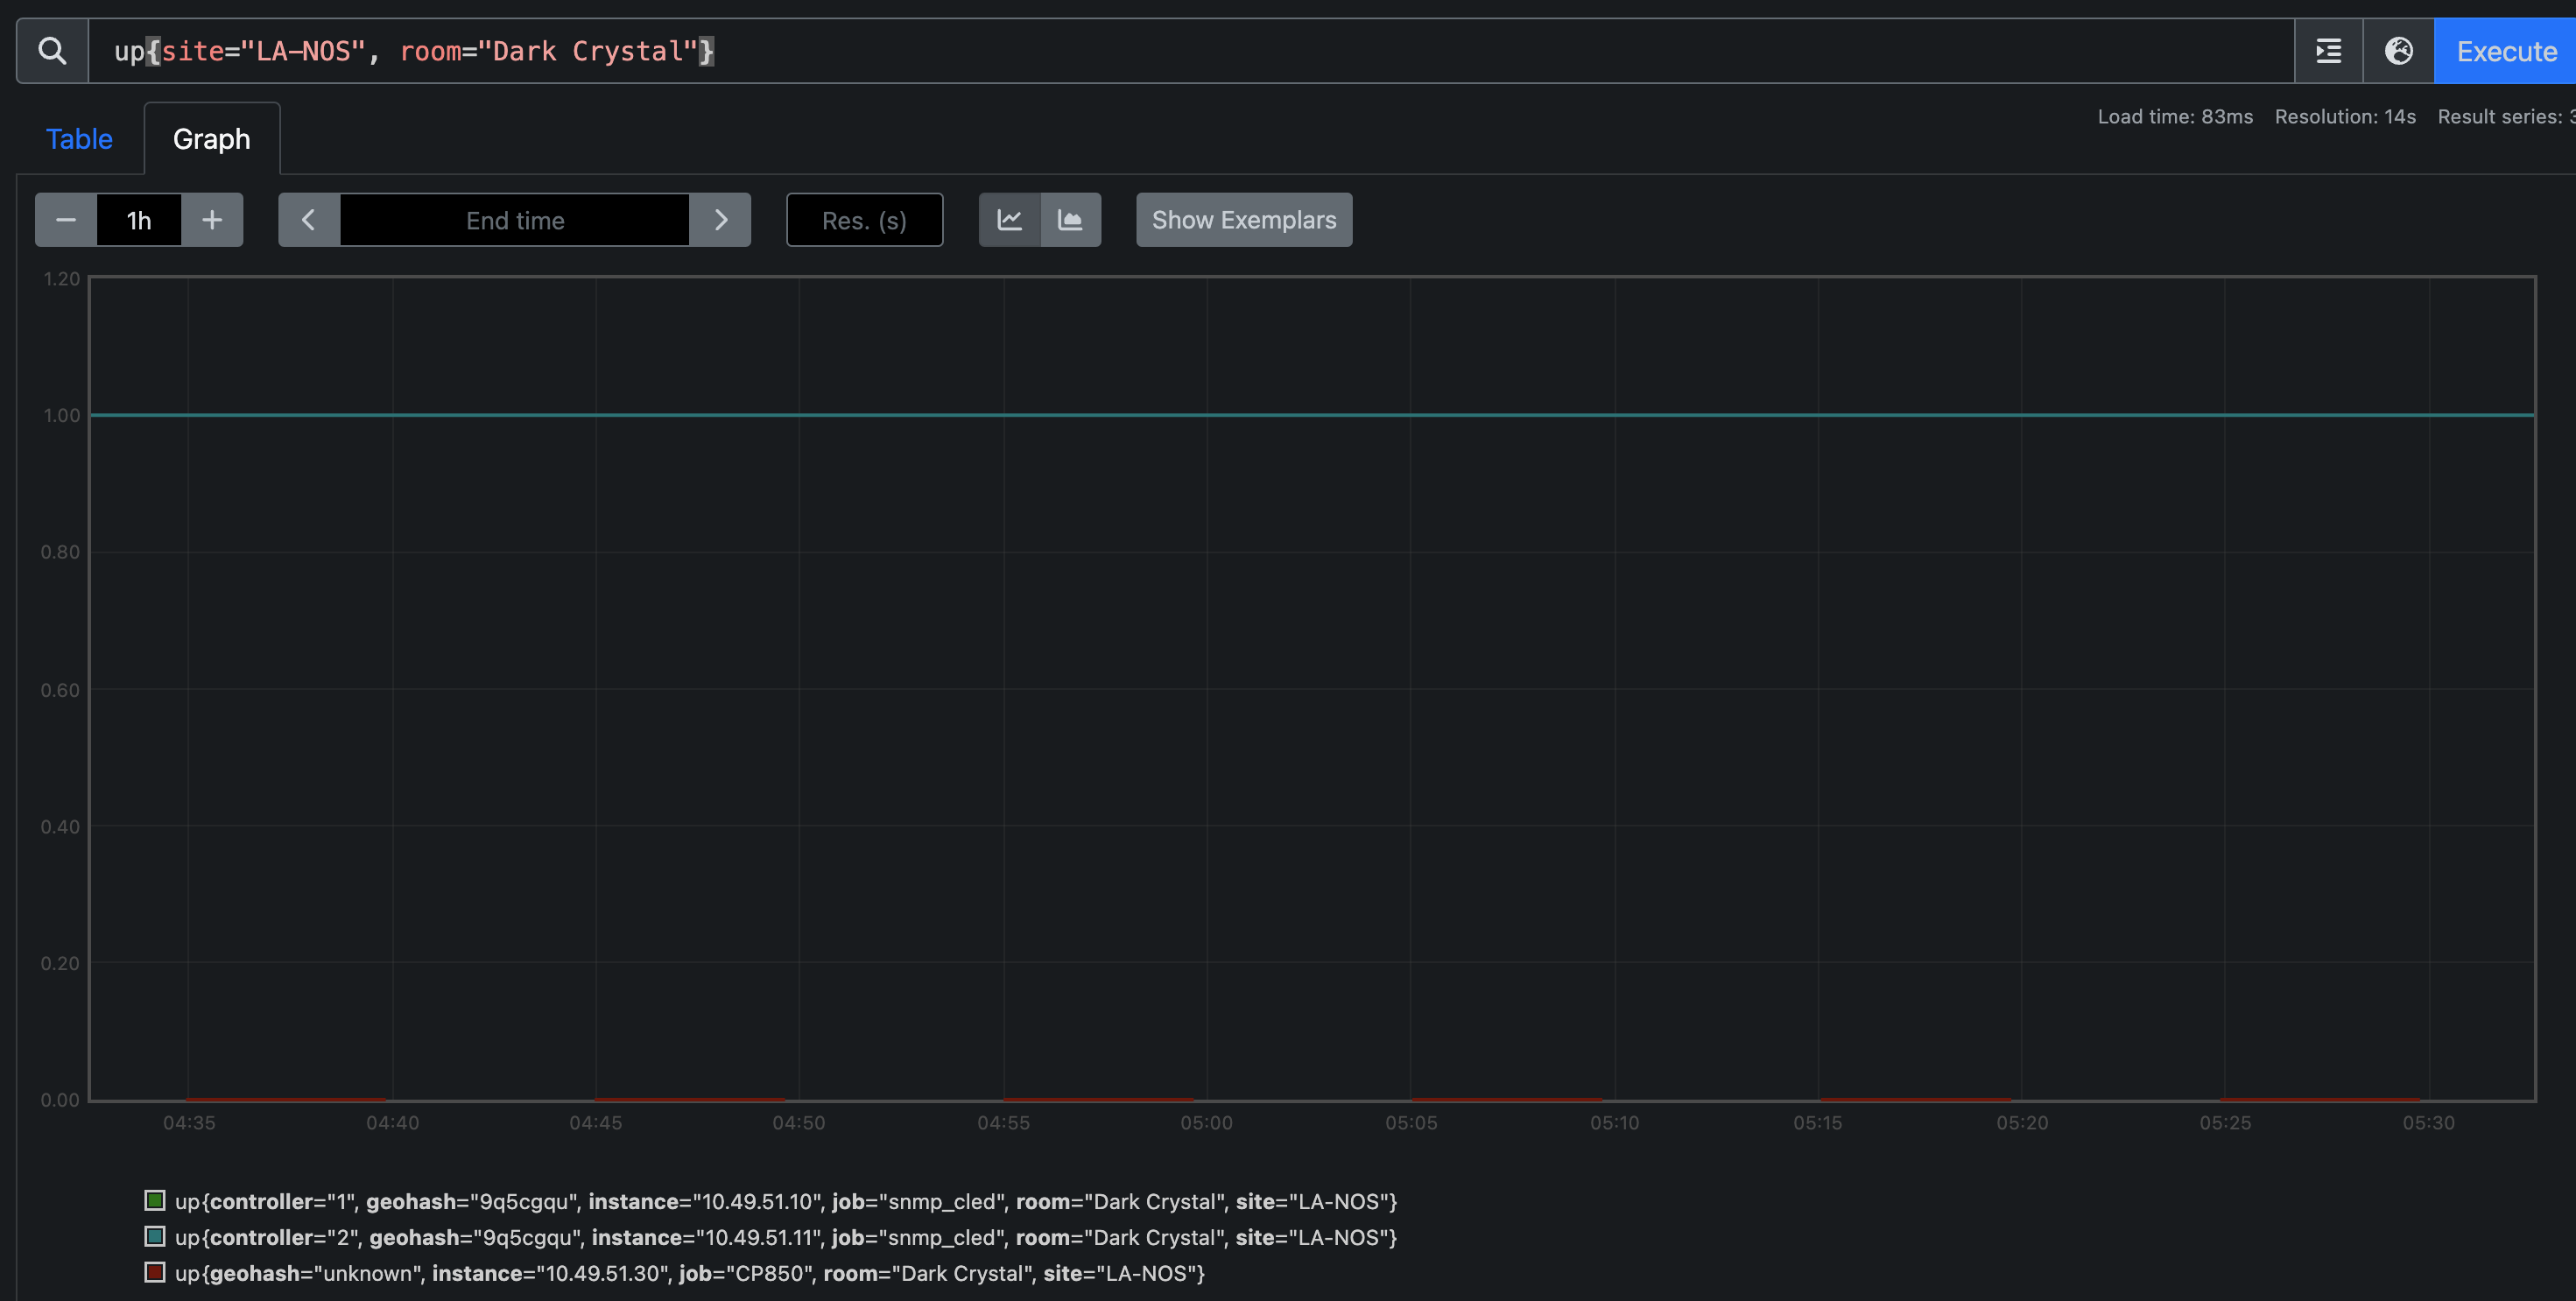Toggle CP850 job series in legend
Viewport: 2576px width, 1301px height.
click(690, 1273)
